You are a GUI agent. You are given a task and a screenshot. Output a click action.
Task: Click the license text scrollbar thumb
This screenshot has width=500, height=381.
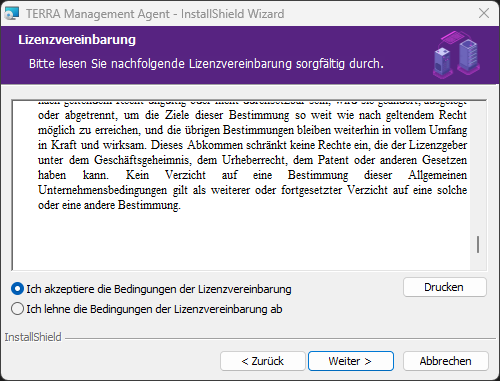click(x=478, y=244)
